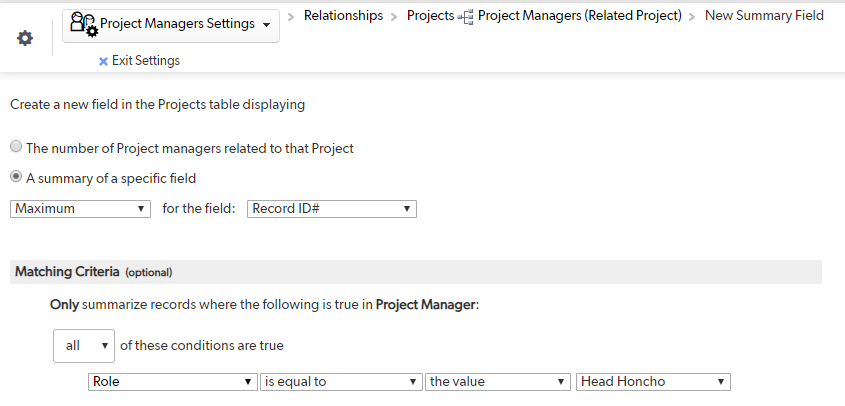Go to Relationships breadcrumb

(x=343, y=16)
